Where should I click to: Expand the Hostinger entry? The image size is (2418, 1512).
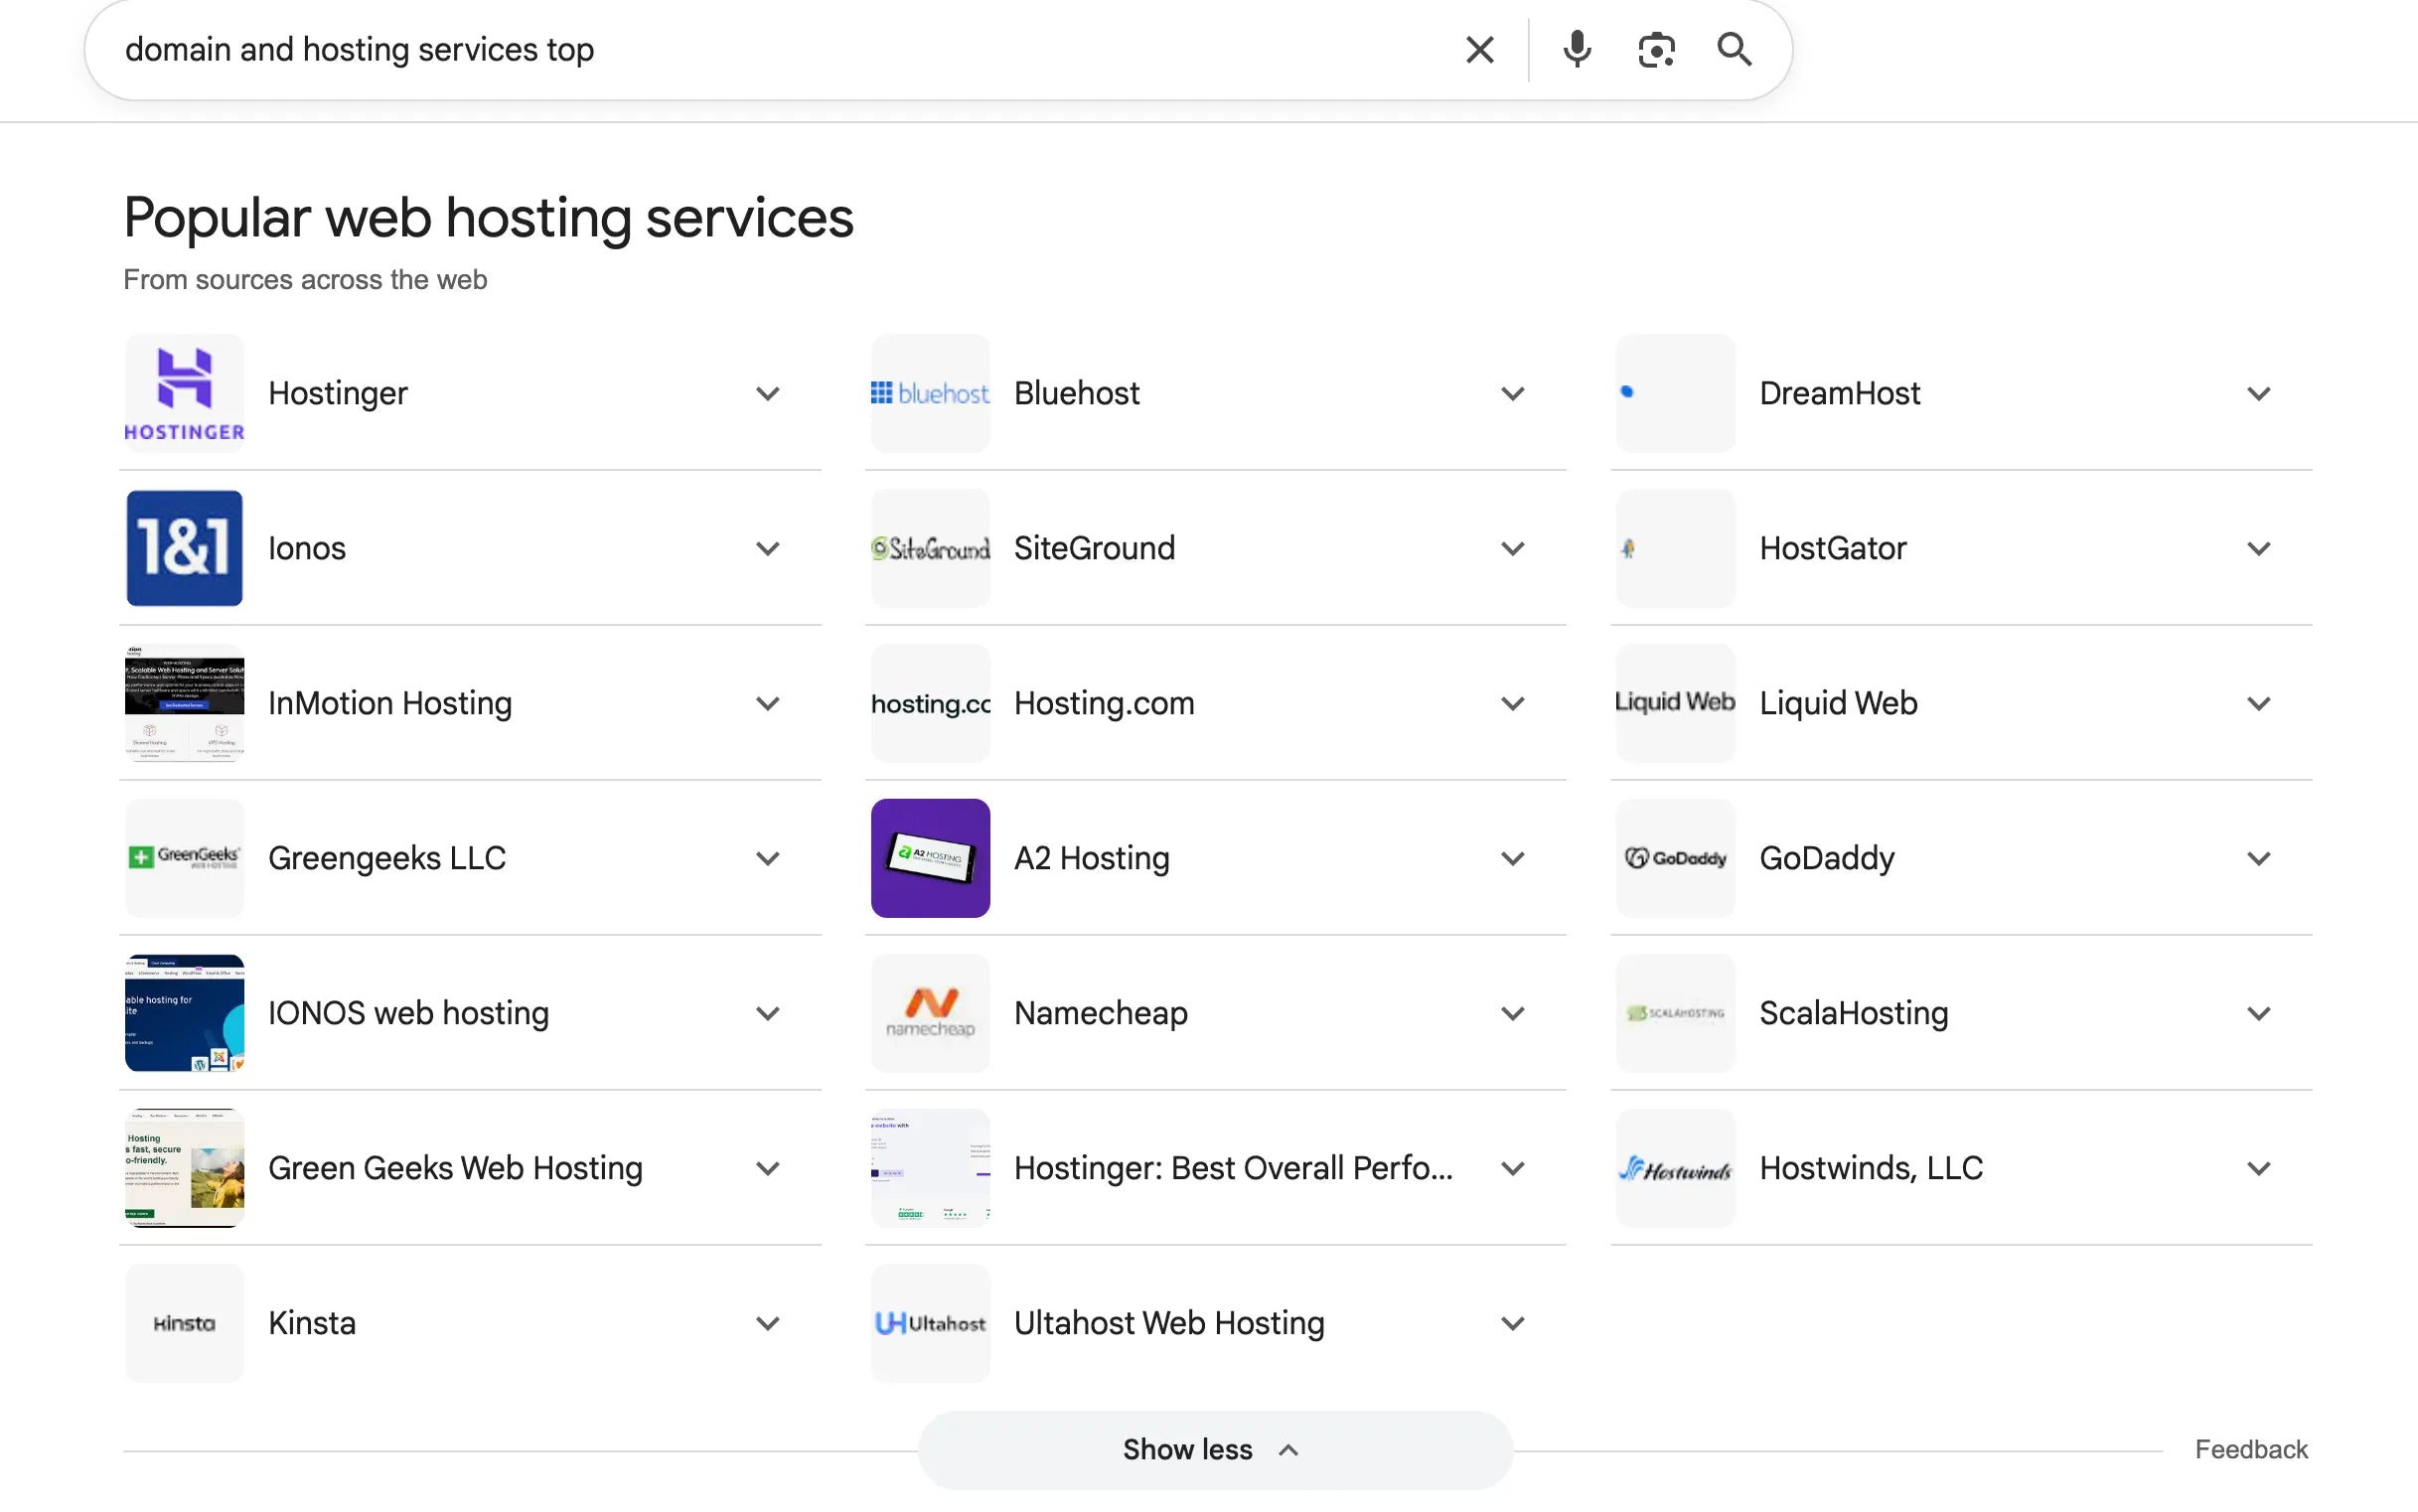point(767,393)
